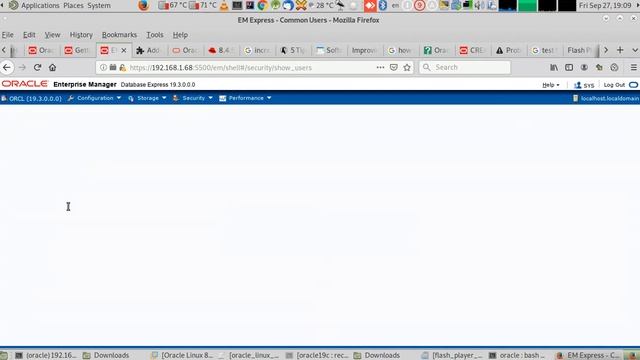Open the Tools menu
640x360 pixels.
coord(155,35)
